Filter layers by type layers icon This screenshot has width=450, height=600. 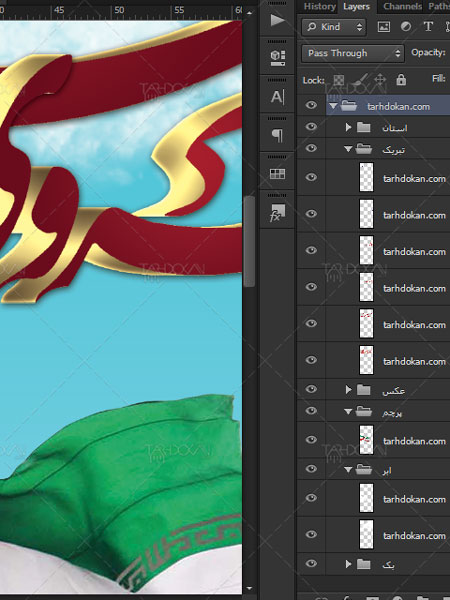coord(428,26)
